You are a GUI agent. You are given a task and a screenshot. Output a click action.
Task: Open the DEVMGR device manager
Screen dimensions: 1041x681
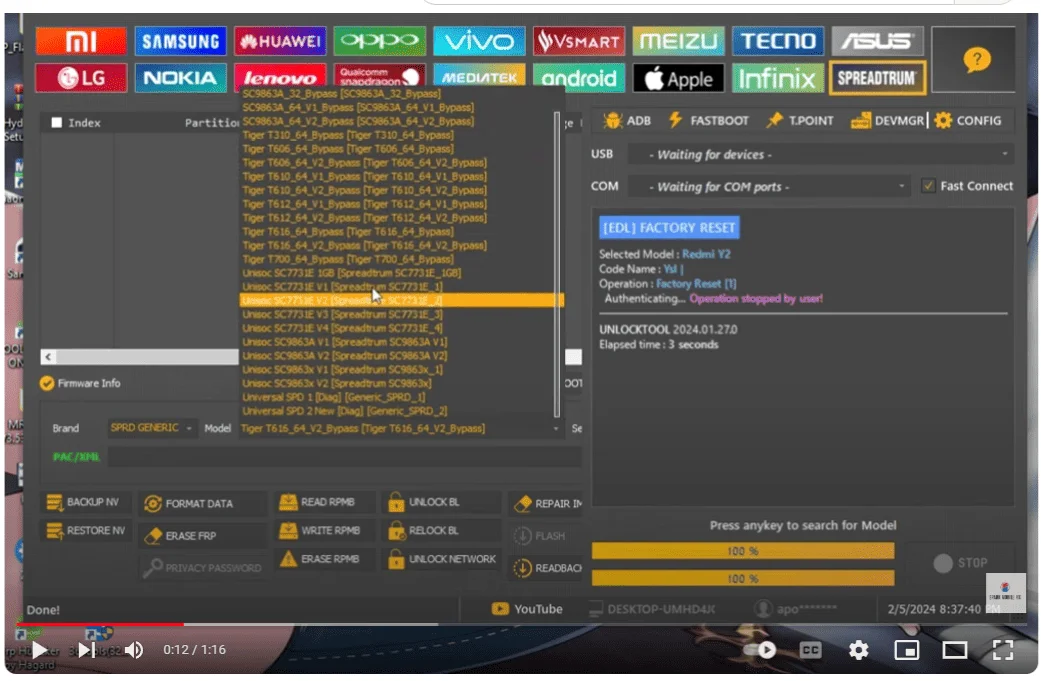888,121
